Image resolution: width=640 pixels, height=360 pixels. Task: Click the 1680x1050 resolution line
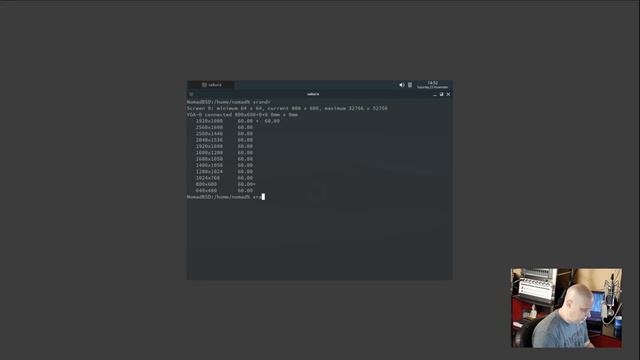(x=224, y=159)
